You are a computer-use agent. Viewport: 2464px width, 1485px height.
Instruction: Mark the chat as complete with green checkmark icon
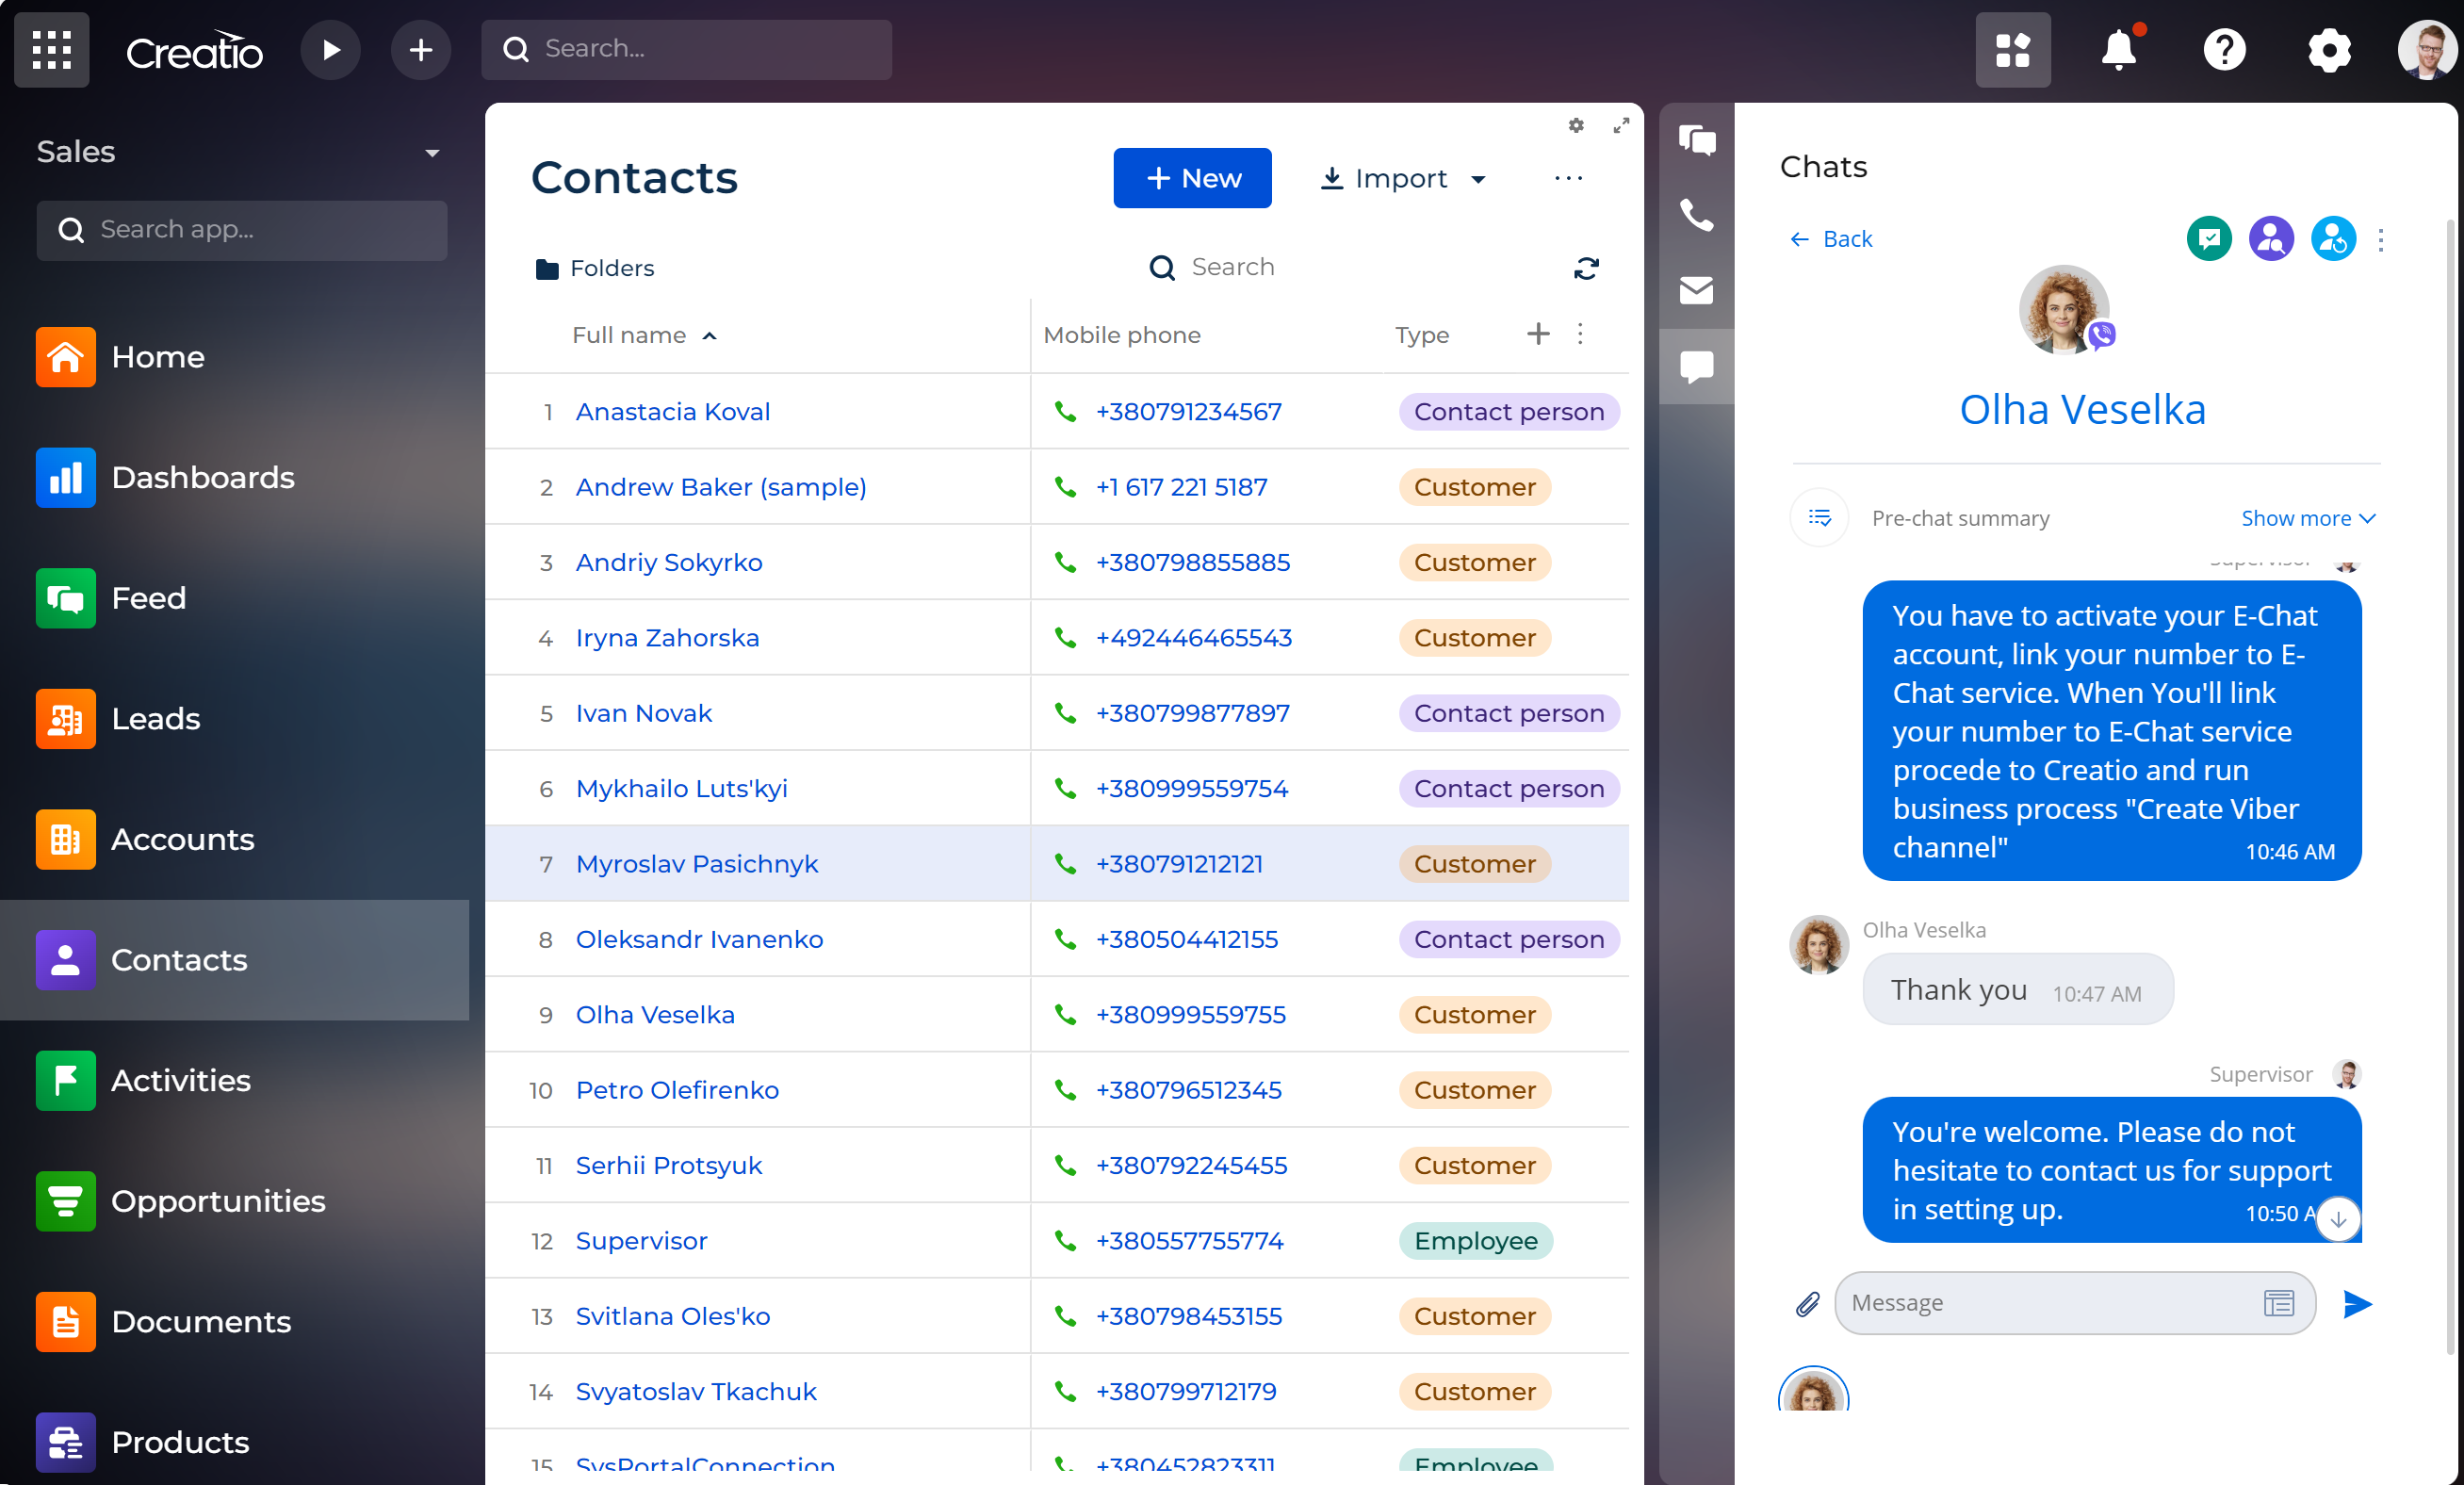click(x=2209, y=238)
